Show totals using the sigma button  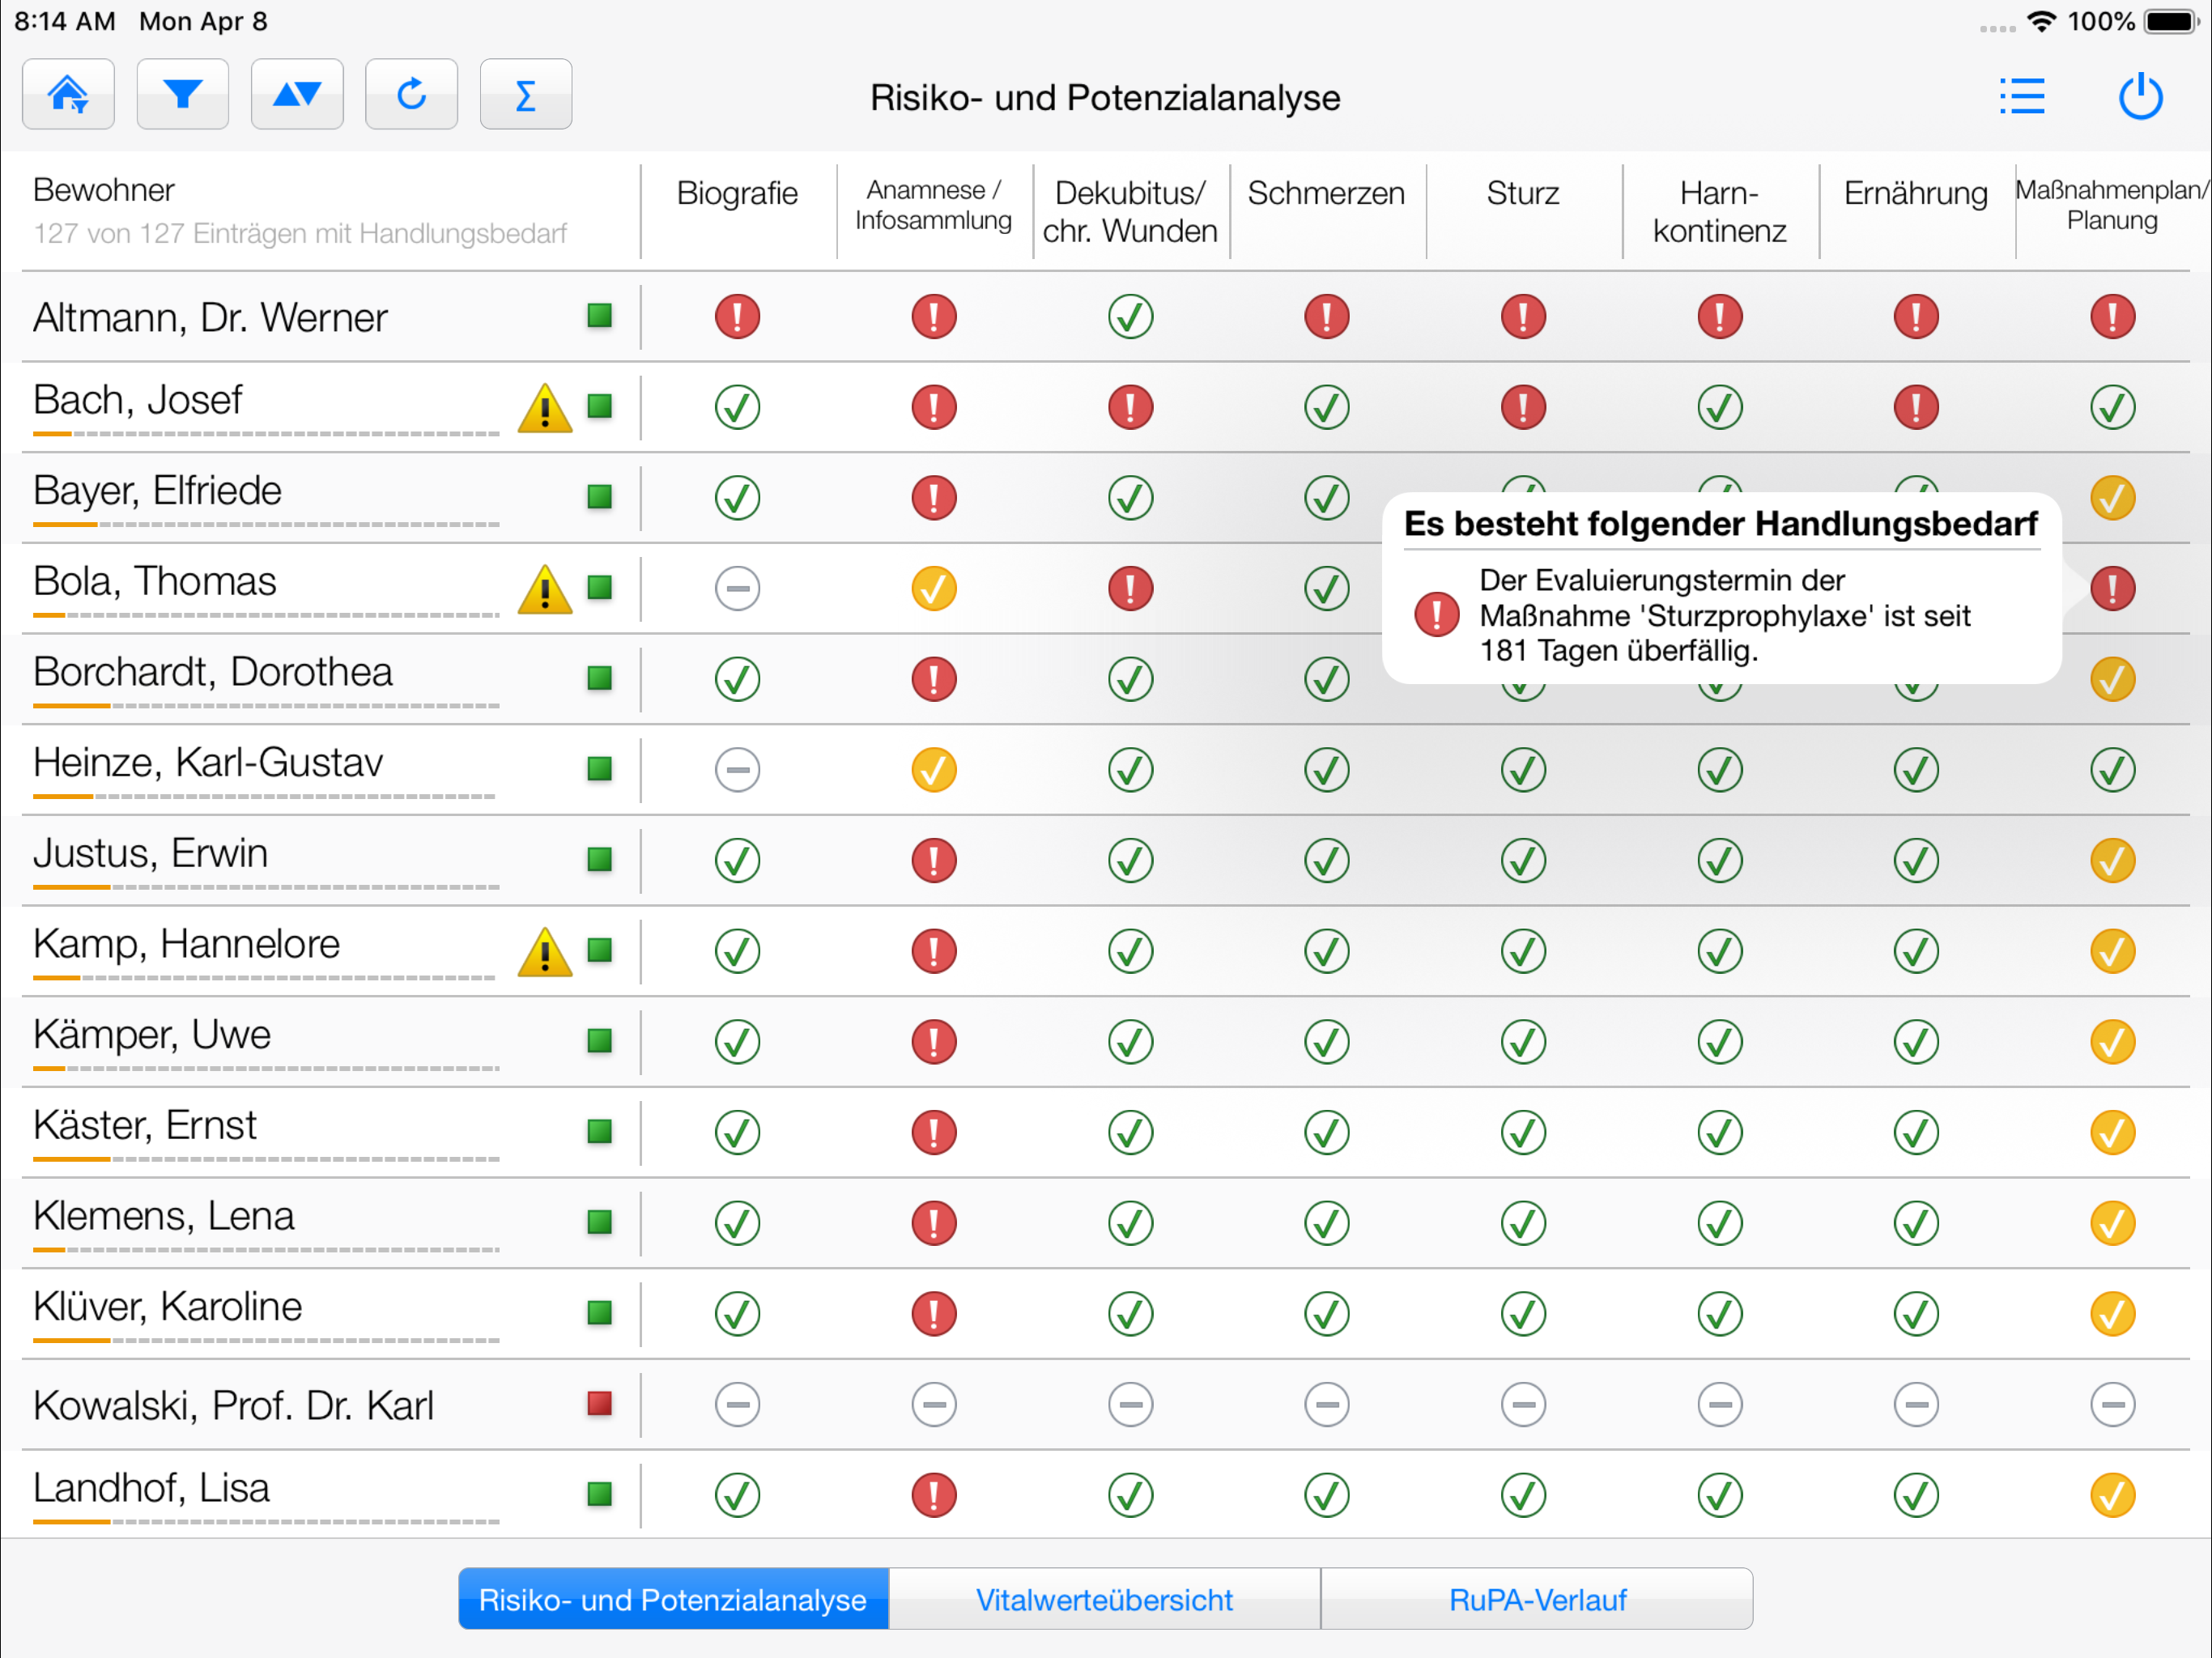coord(526,95)
